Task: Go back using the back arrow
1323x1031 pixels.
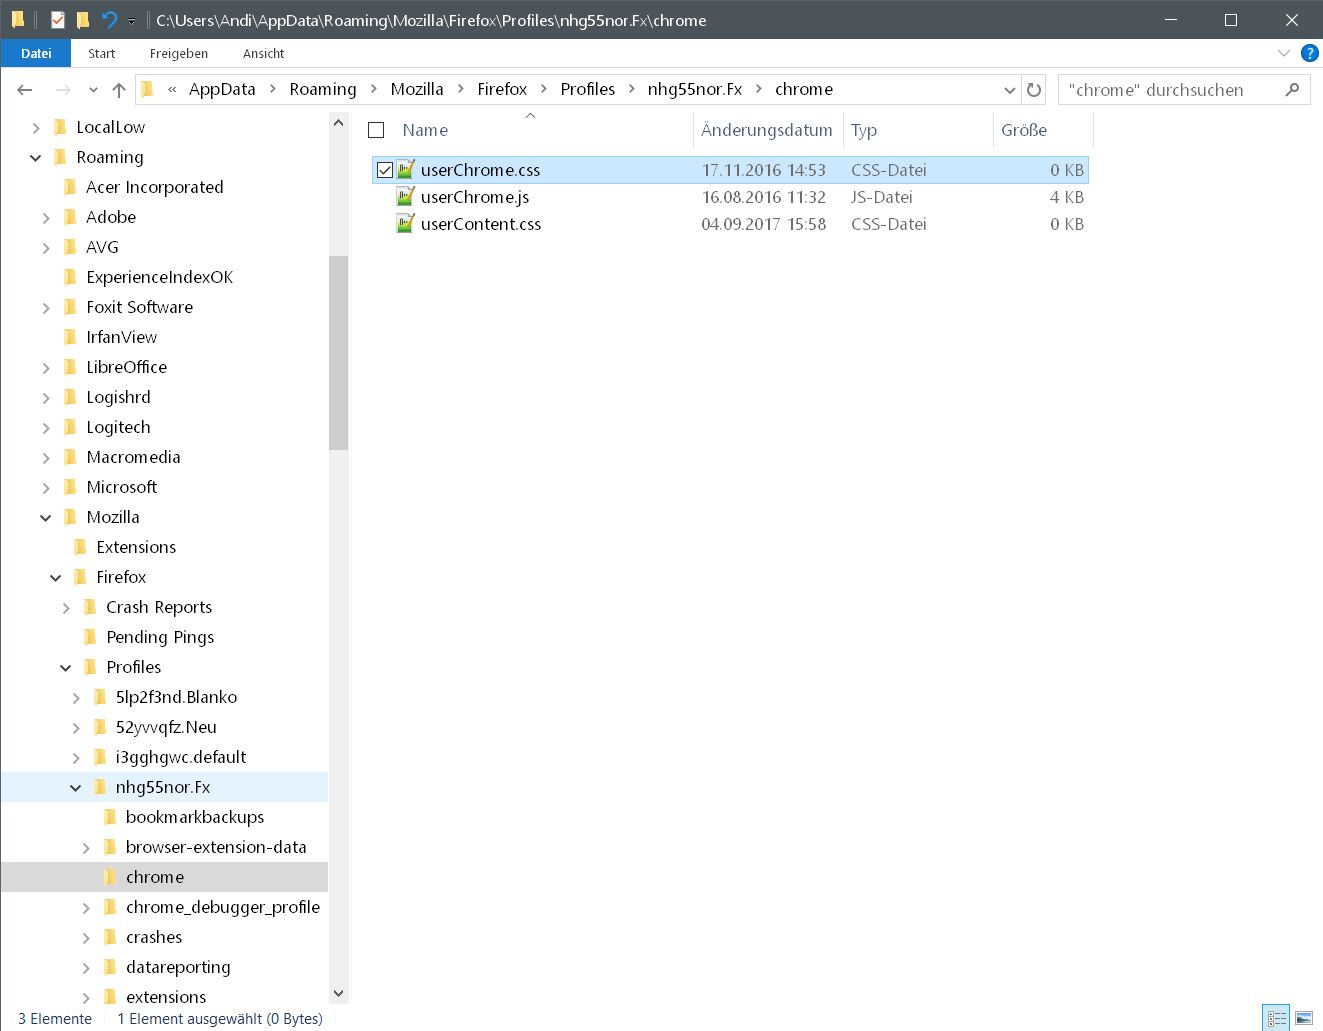Action: tap(25, 90)
